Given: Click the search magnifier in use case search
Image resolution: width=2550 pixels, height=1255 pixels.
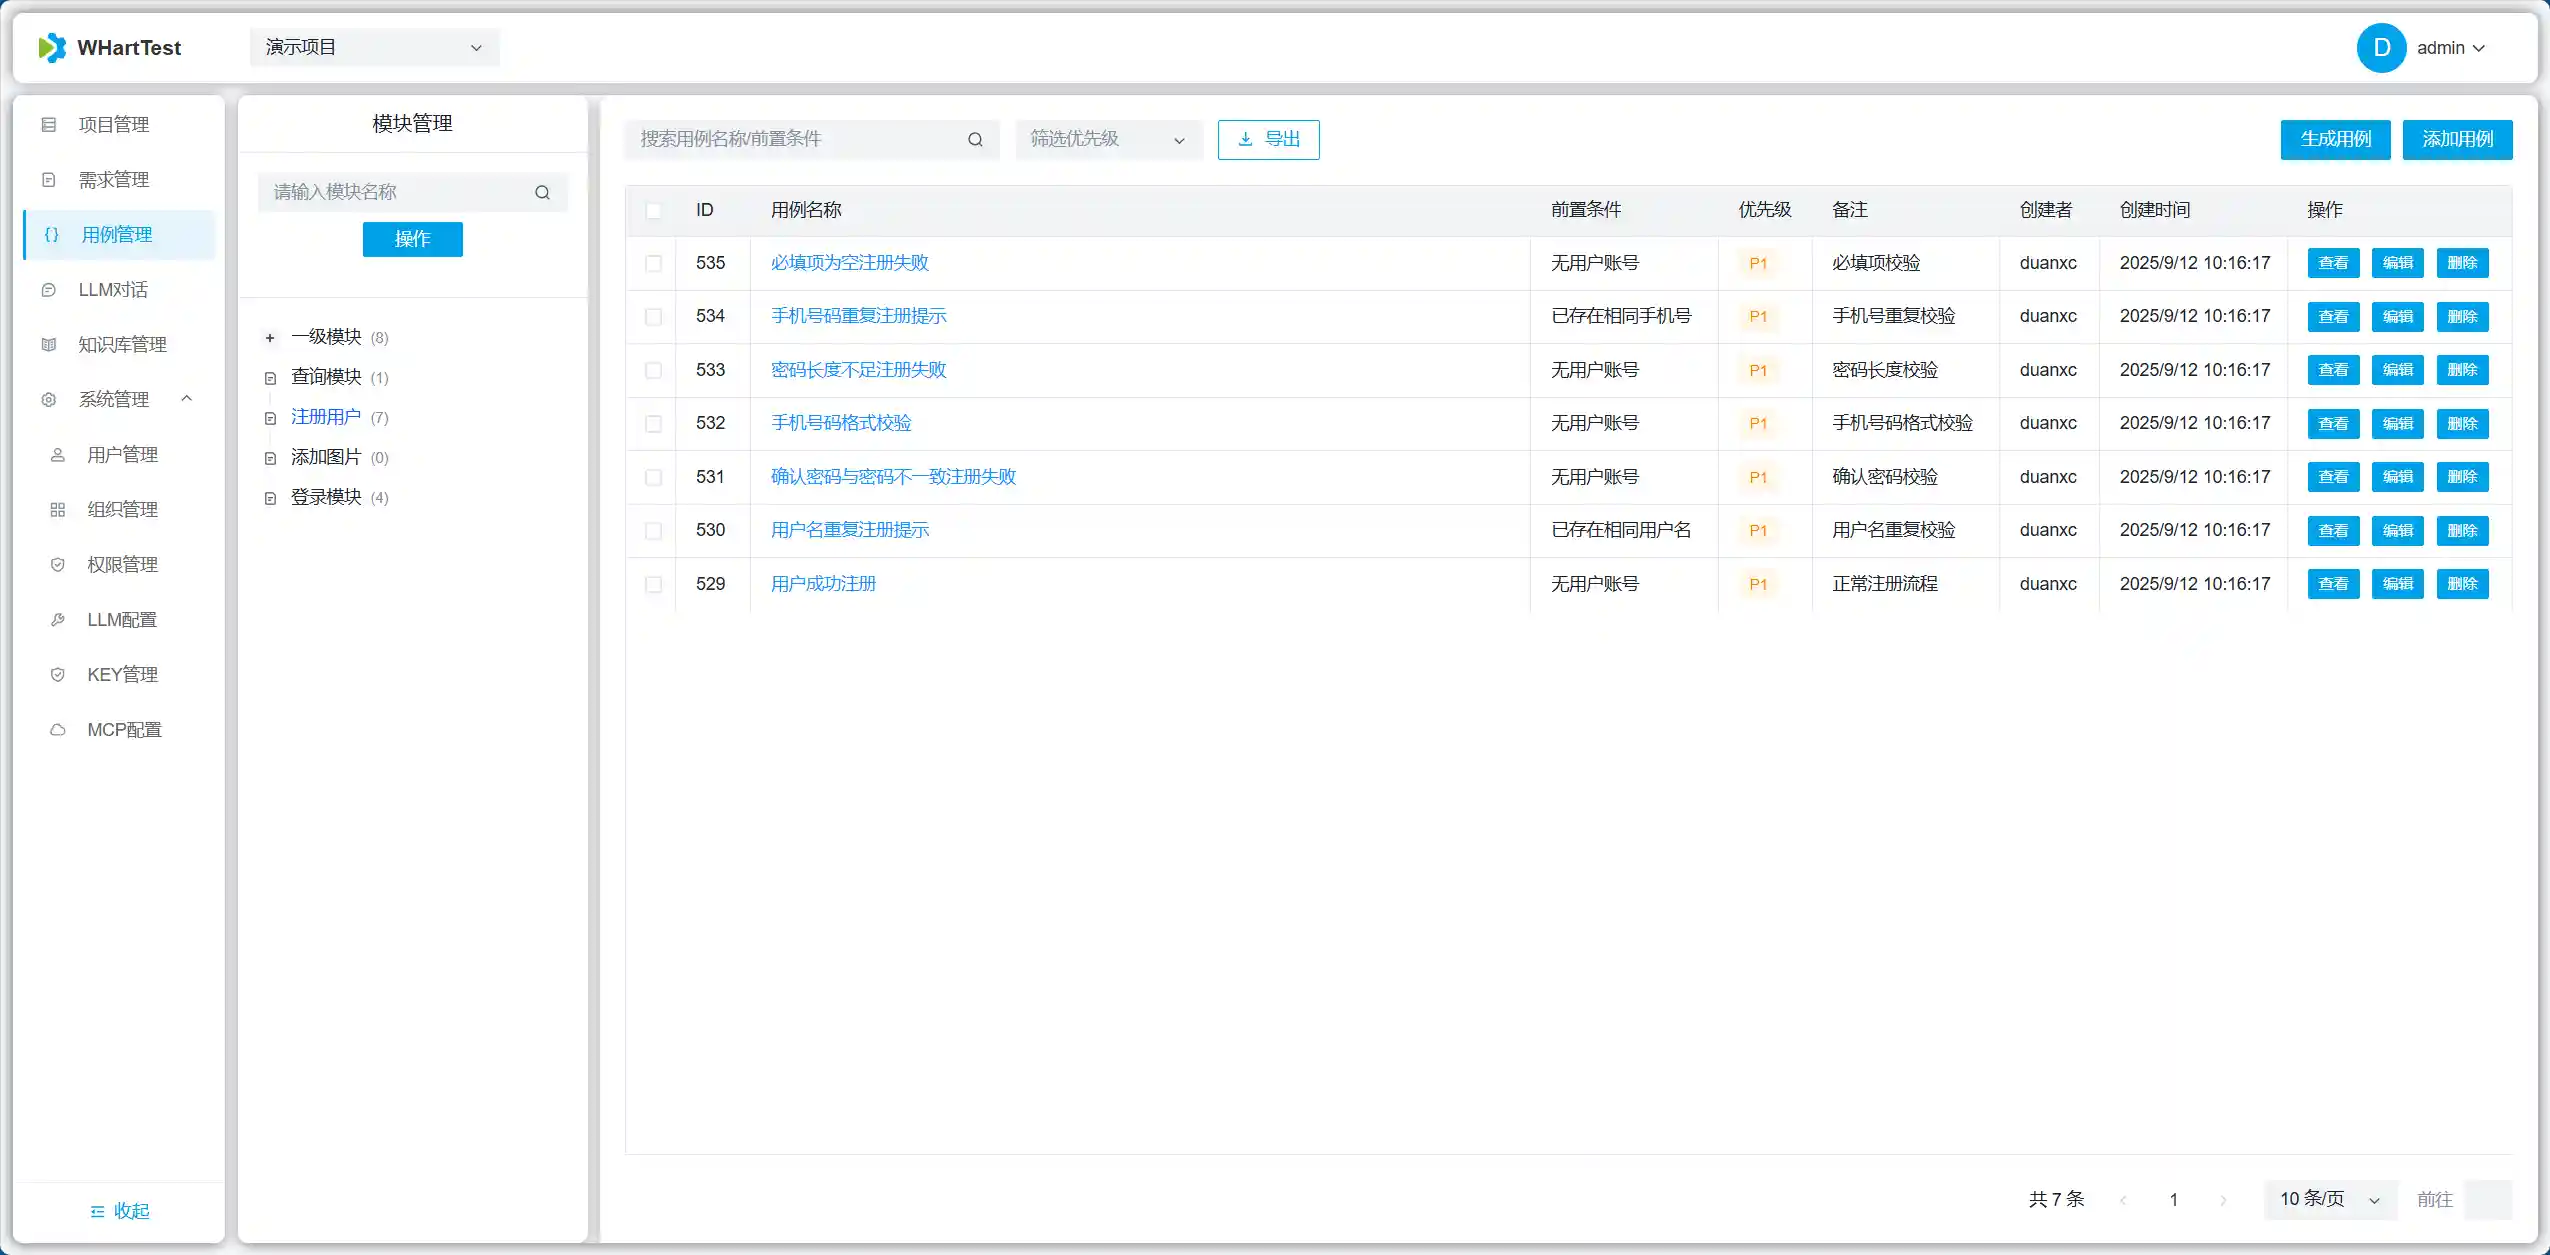Looking at the screenshot, I should pos(975,140).
